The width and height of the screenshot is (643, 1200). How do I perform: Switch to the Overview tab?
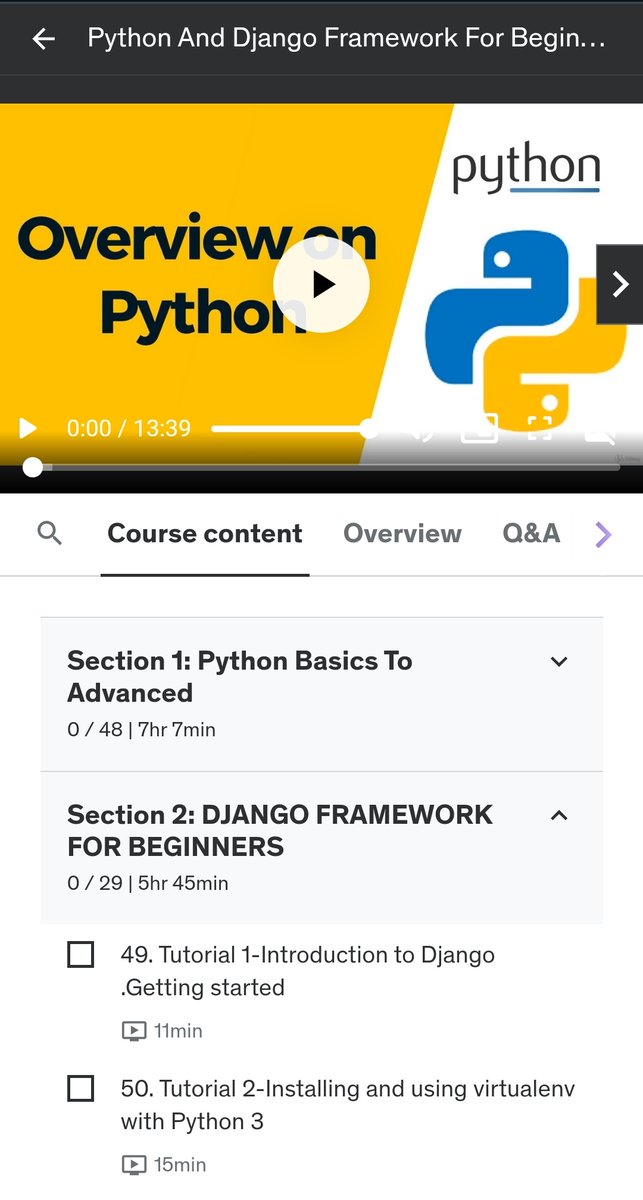coord(402,534)
